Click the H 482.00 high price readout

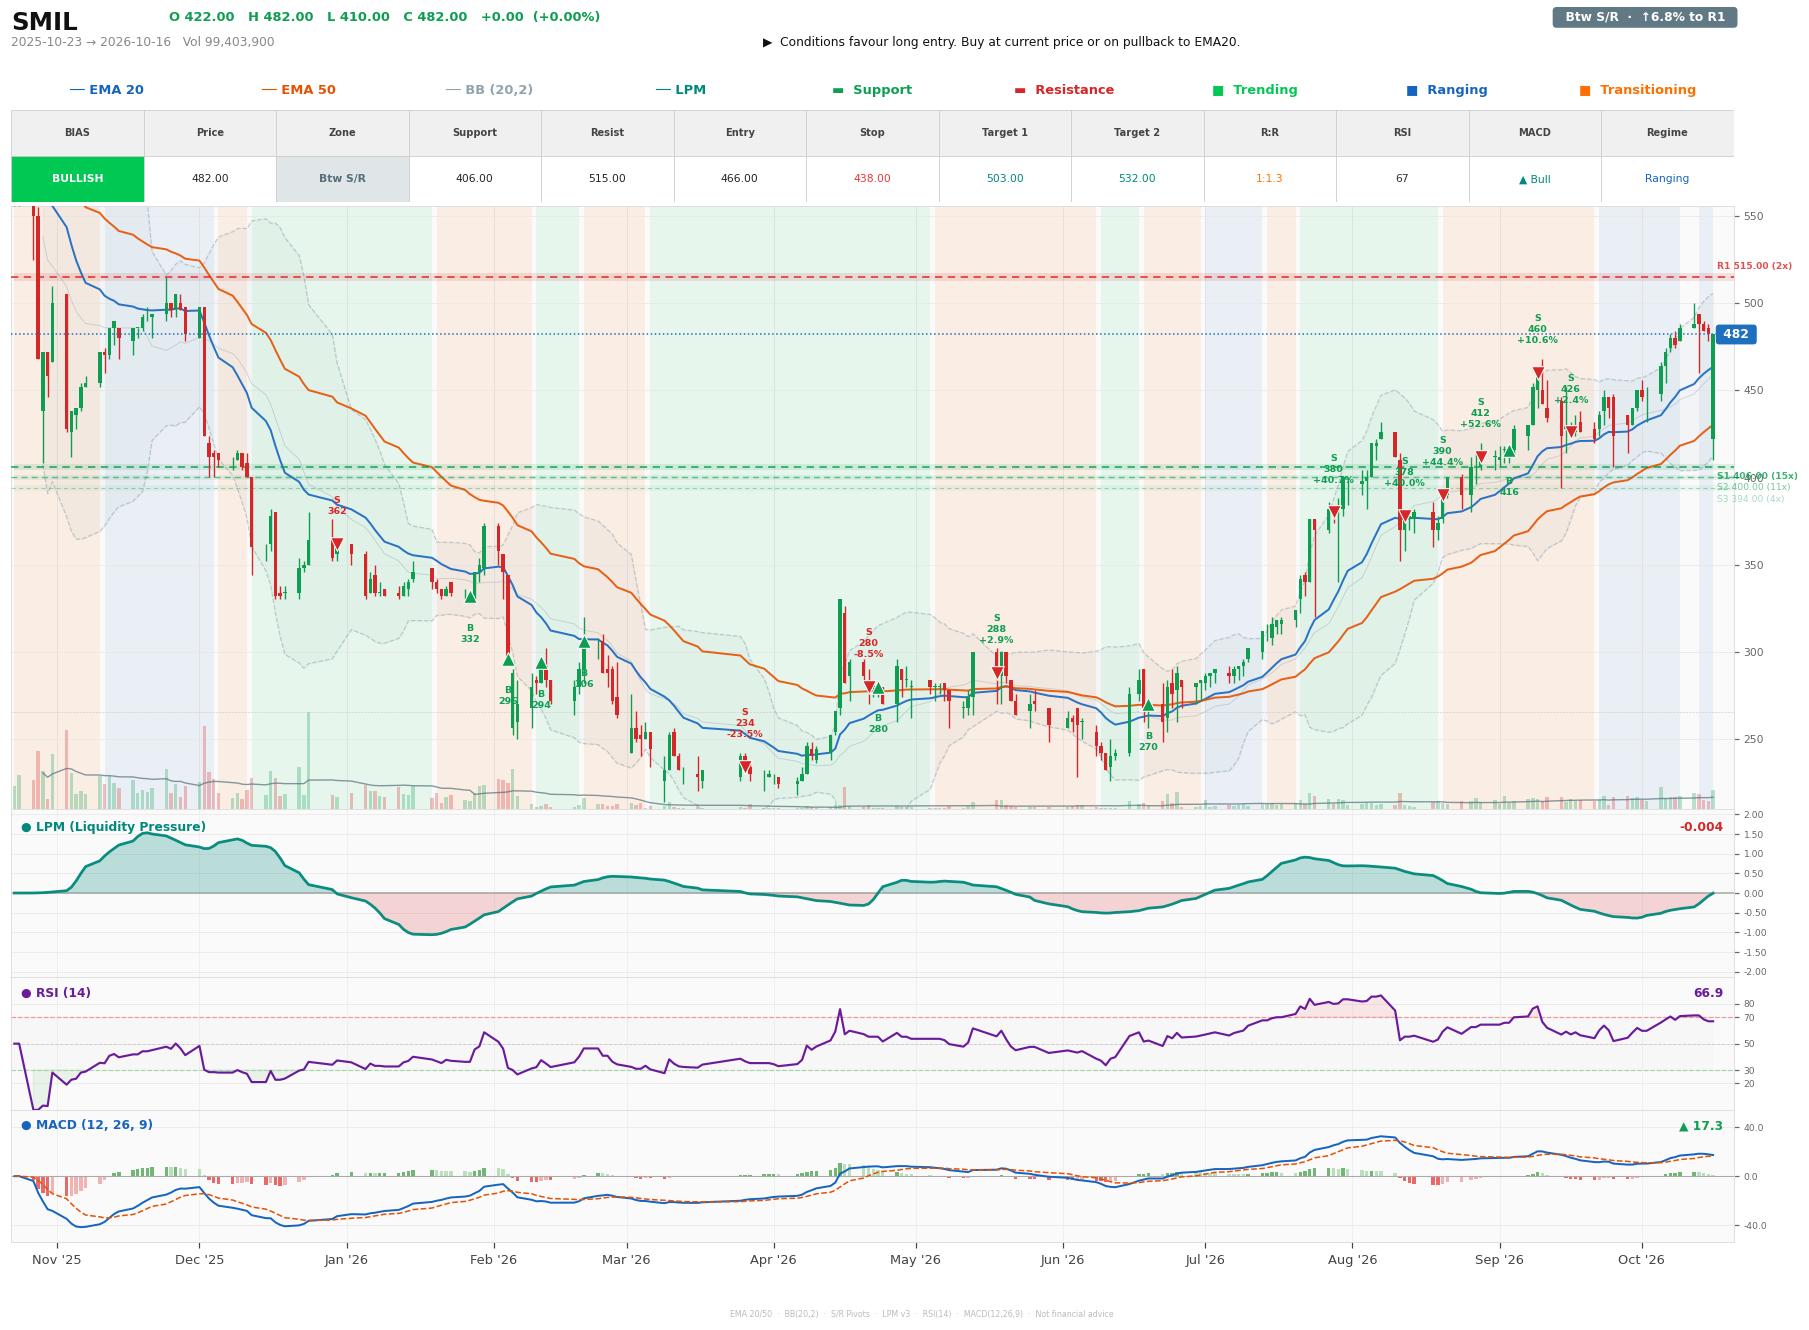[x=280, y=17]
